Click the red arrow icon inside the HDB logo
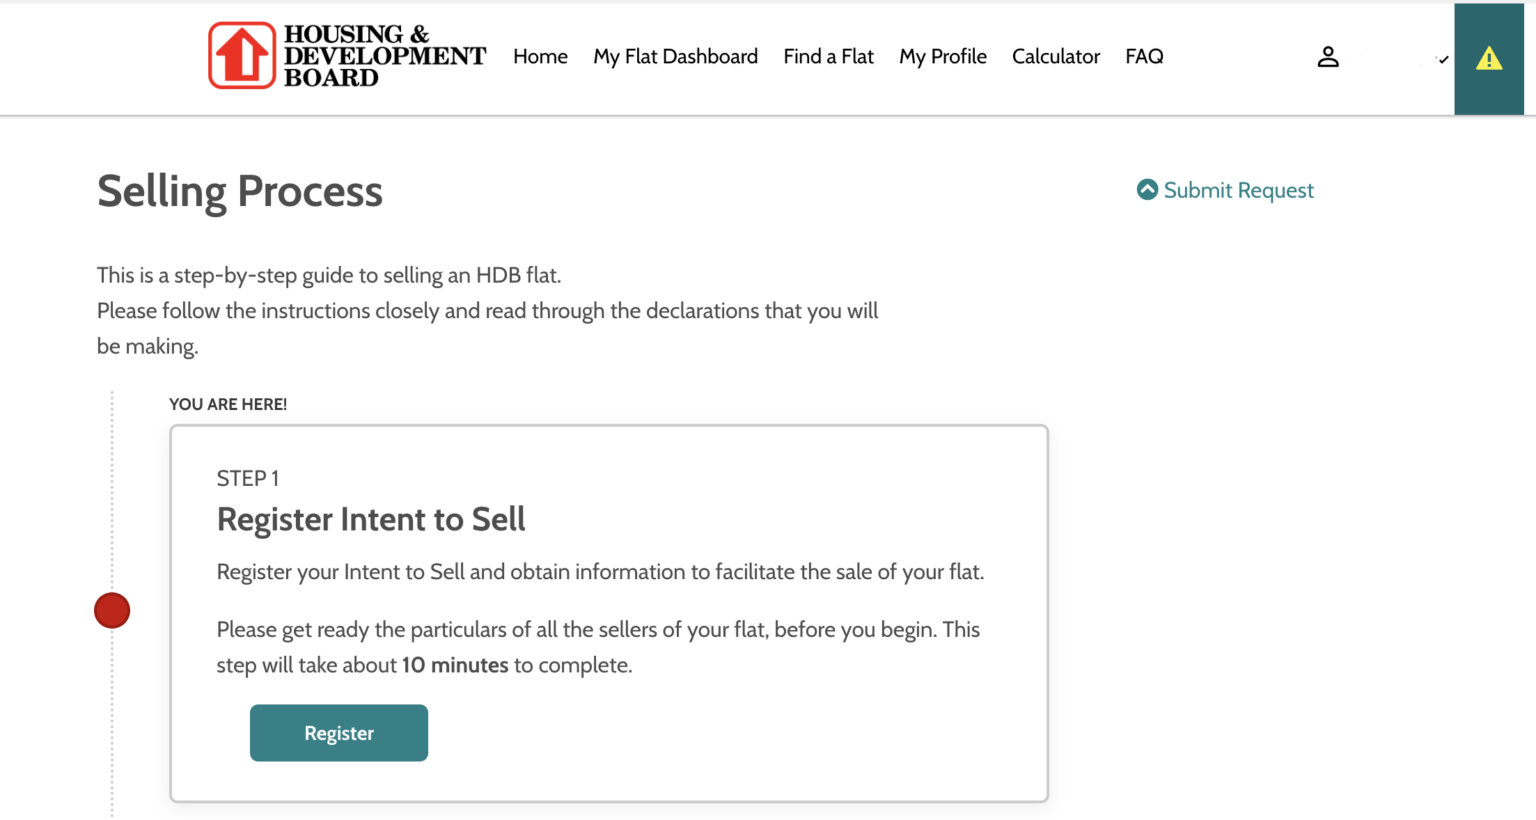 (x=240, y=55)
